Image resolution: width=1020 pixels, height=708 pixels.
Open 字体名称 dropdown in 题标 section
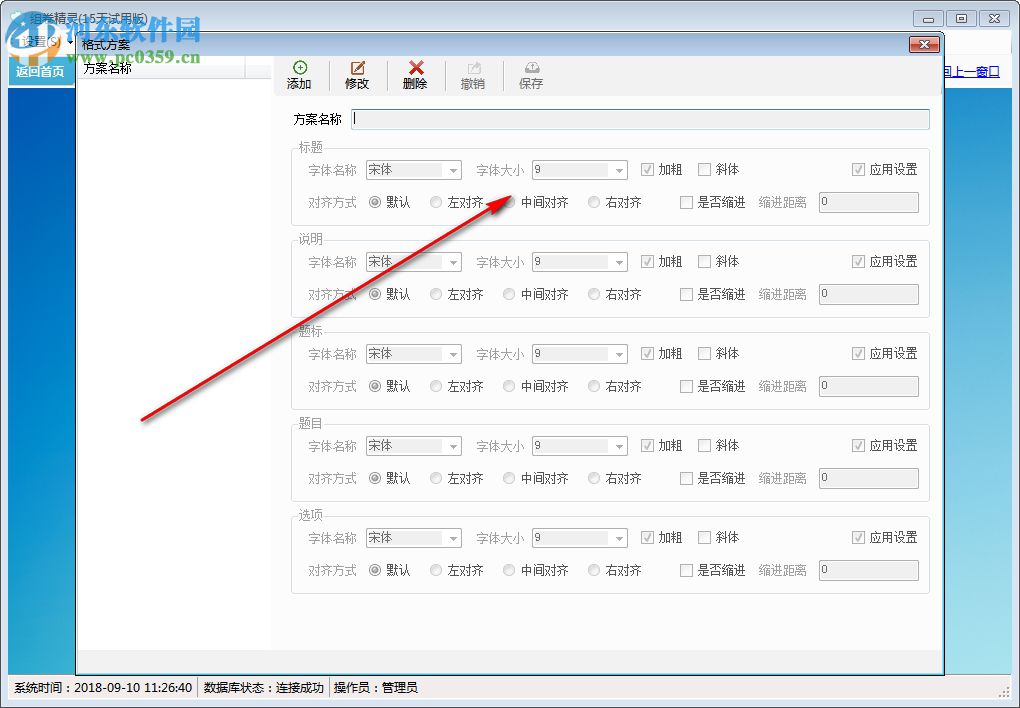(x=453, y=355)
